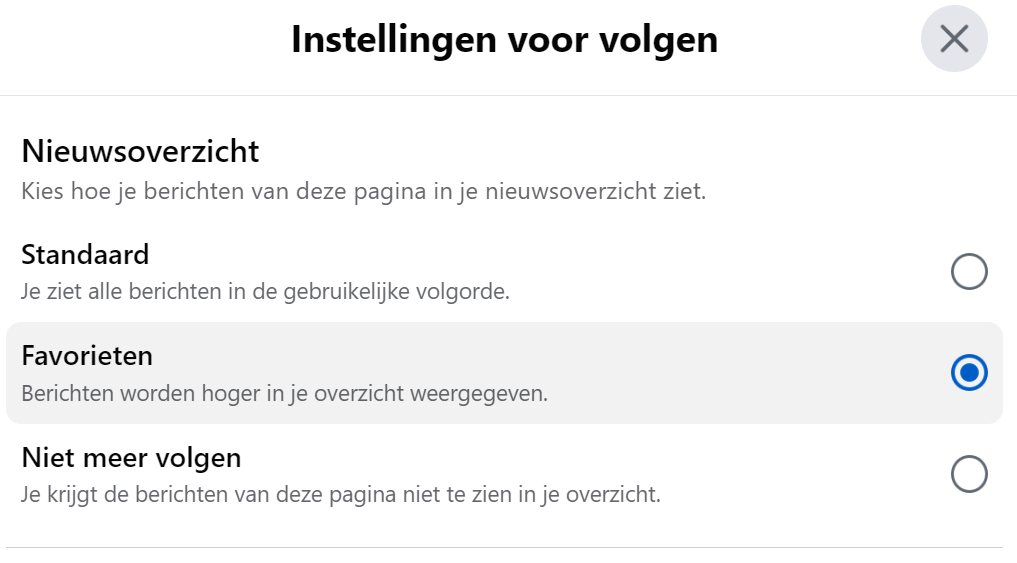
Task: Click the 'Je ziet alle berichten' description
Action: 265,292
